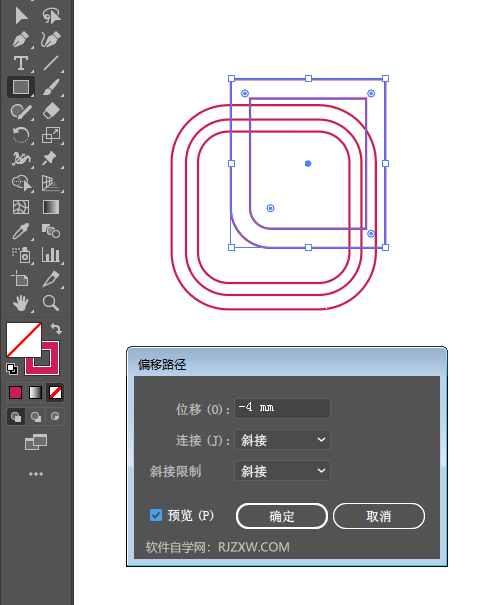Select the Rectangle tool

(x=21, y=87)
